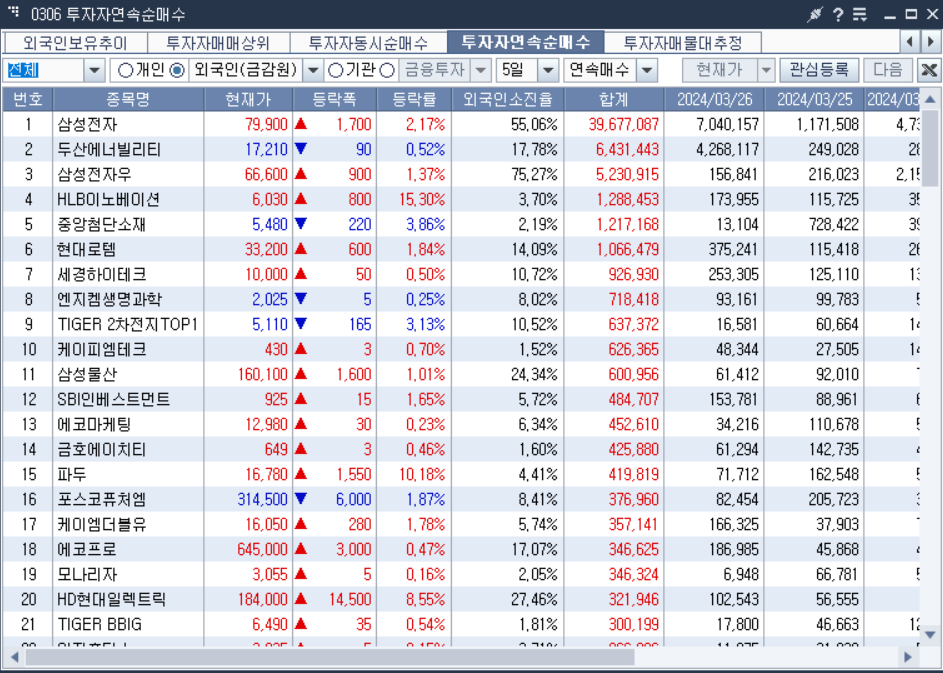
Task: Click the 전체 input field
Action: tap(44, 70)
